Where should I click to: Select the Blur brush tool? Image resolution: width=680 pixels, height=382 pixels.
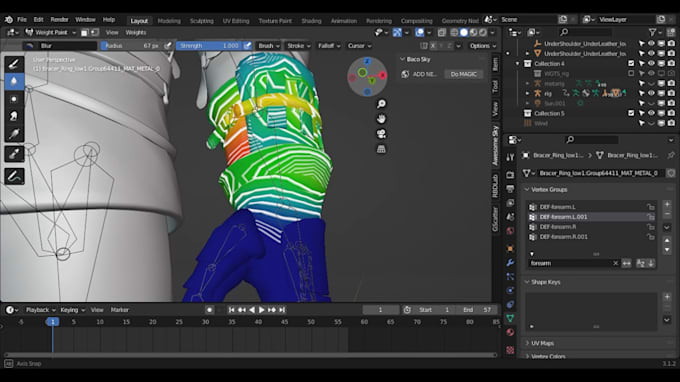(x=14, y=82)
